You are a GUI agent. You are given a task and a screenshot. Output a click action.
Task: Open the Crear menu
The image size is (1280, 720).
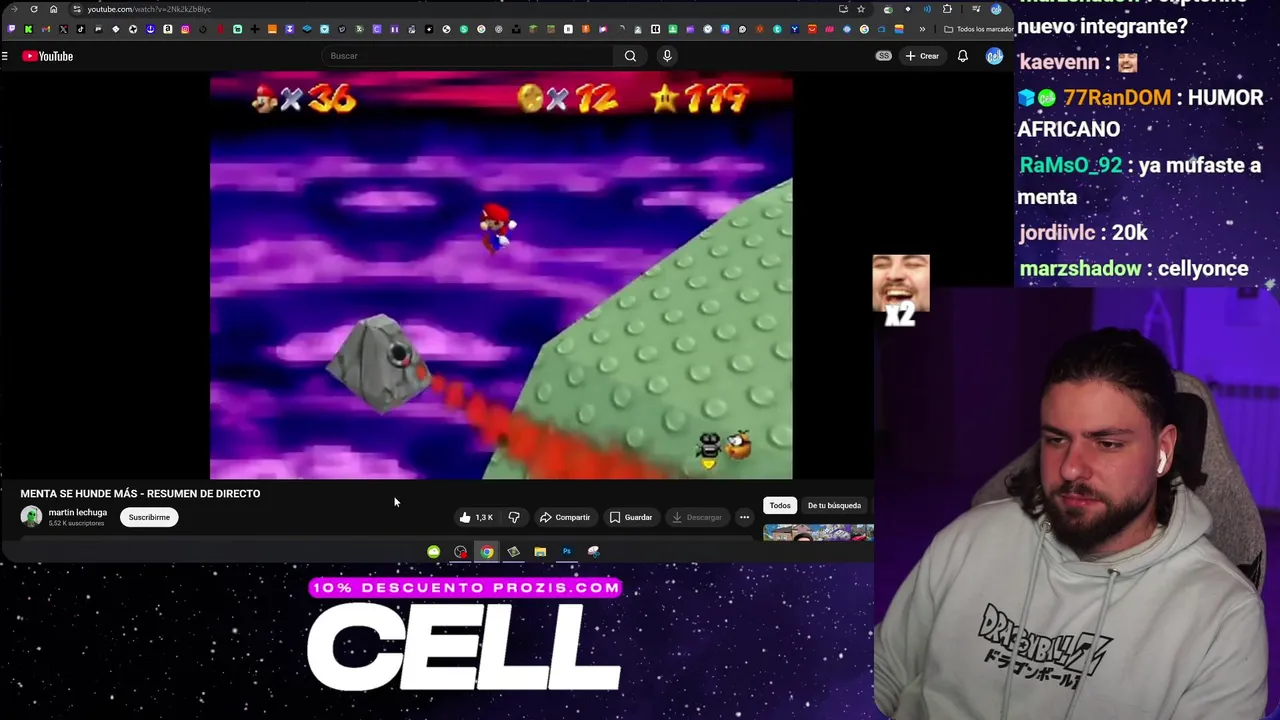point(922,56)
